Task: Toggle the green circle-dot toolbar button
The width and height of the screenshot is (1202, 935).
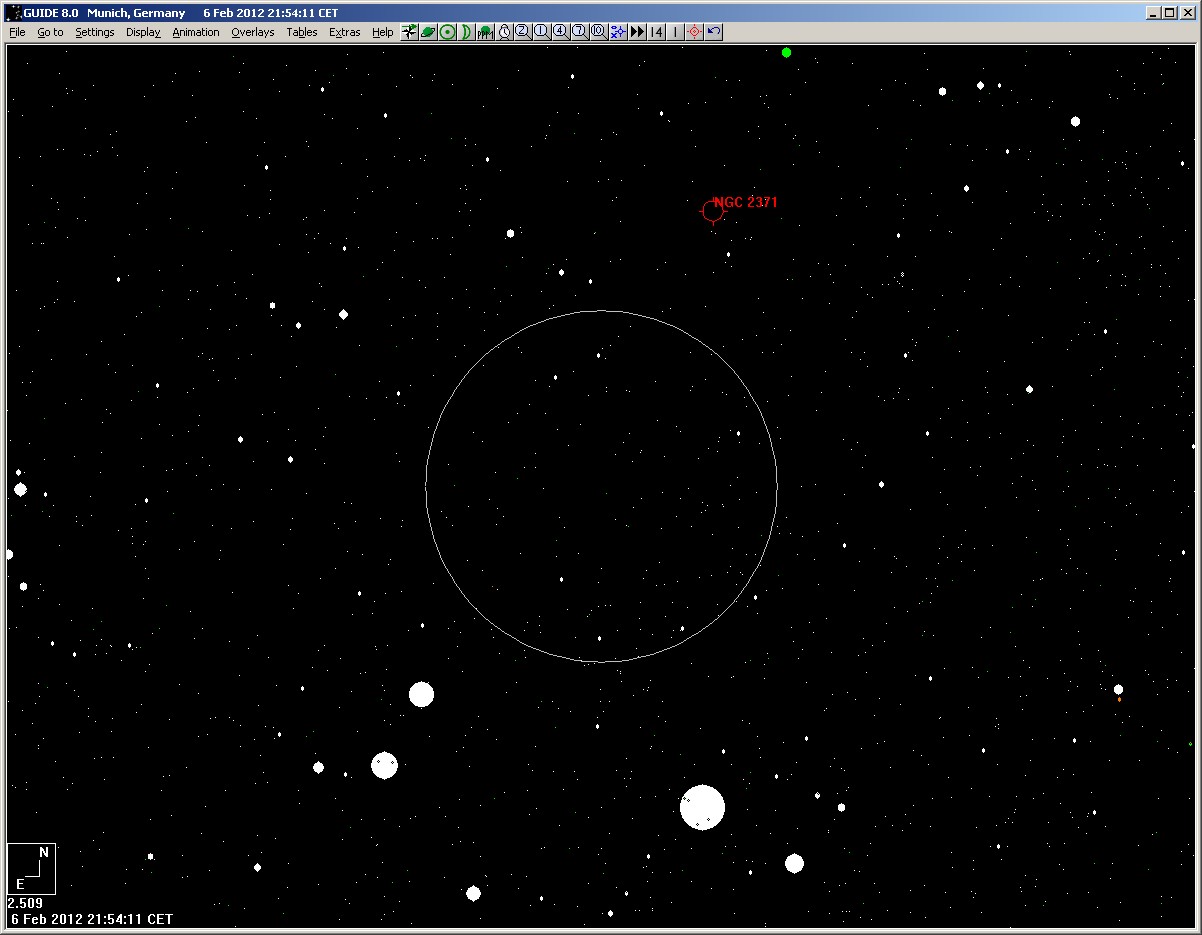Action: [447, 32]
